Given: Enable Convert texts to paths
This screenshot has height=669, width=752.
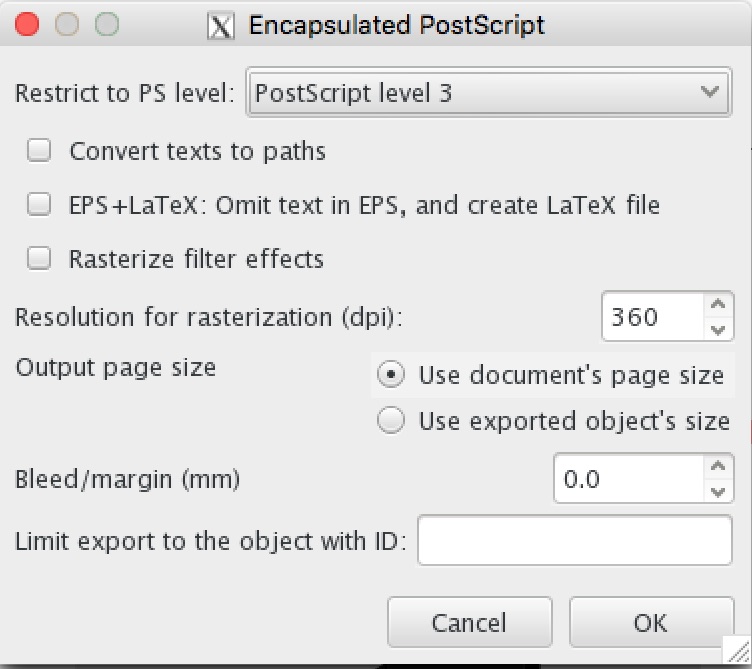Looking at the screenshot, I should [x=39, y=152].
